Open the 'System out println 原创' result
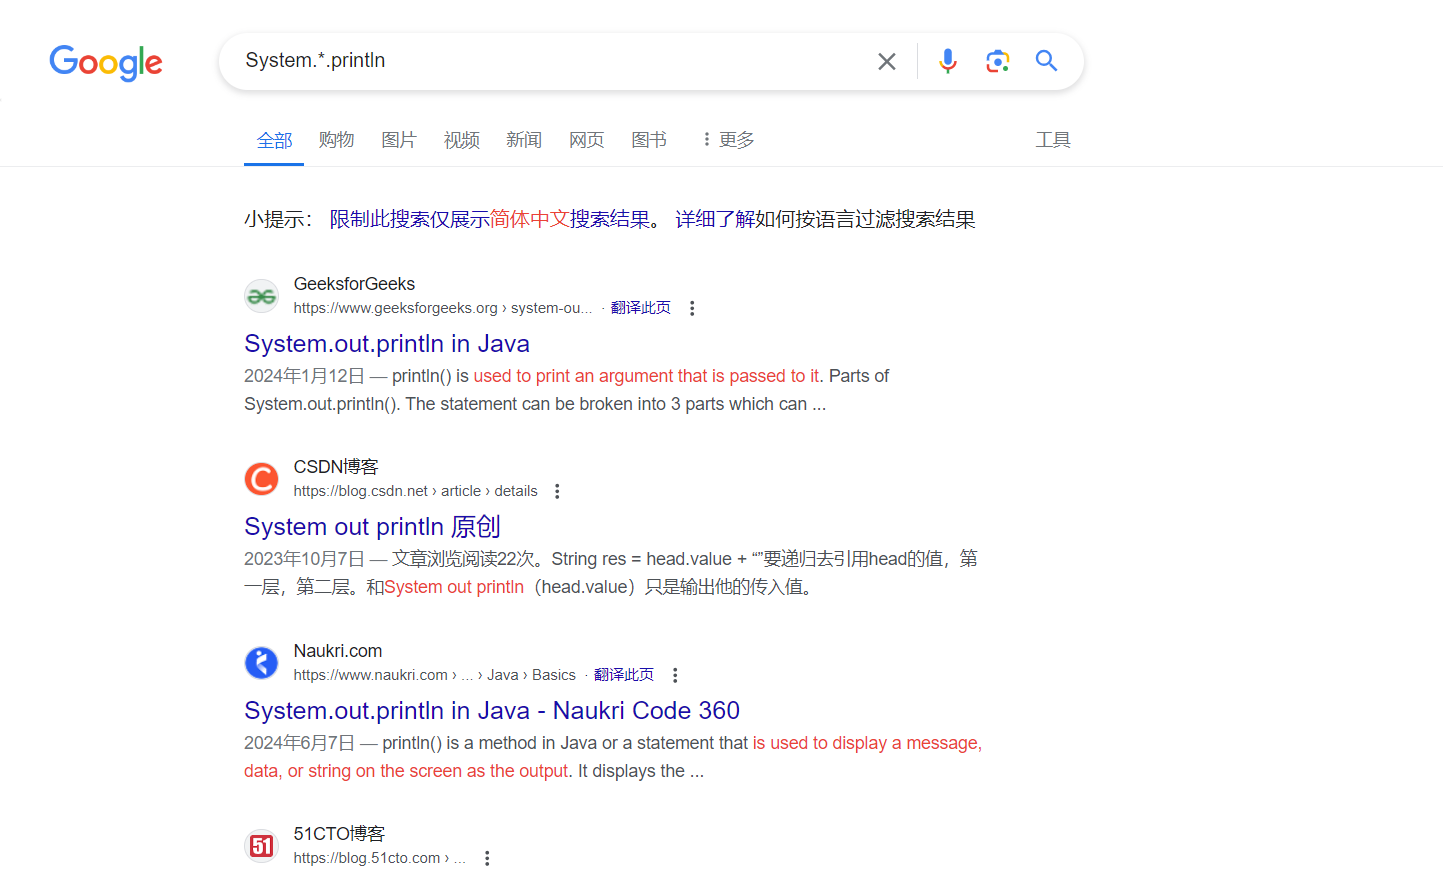The image size is (1443, 879). pyautogui.click(x=372, y=527)
